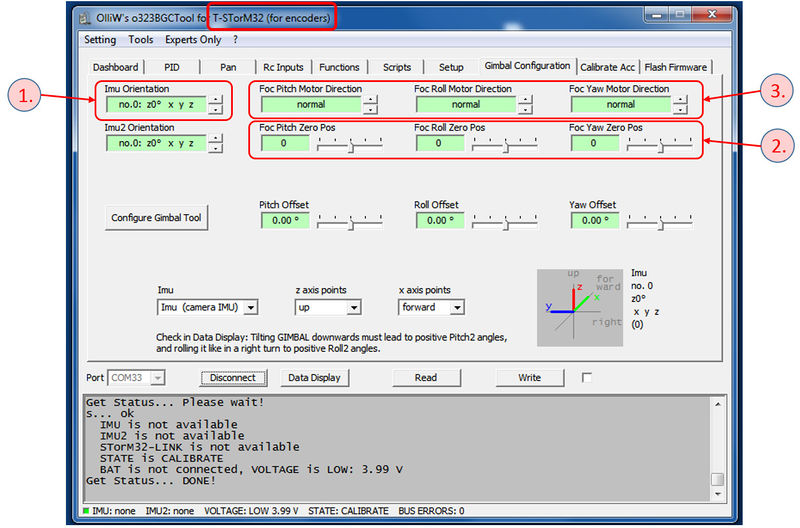The width and height of the screenshot is (800, 528).
Task: Click the IMU orientation axis diagram
Action: tap(582, 308)
